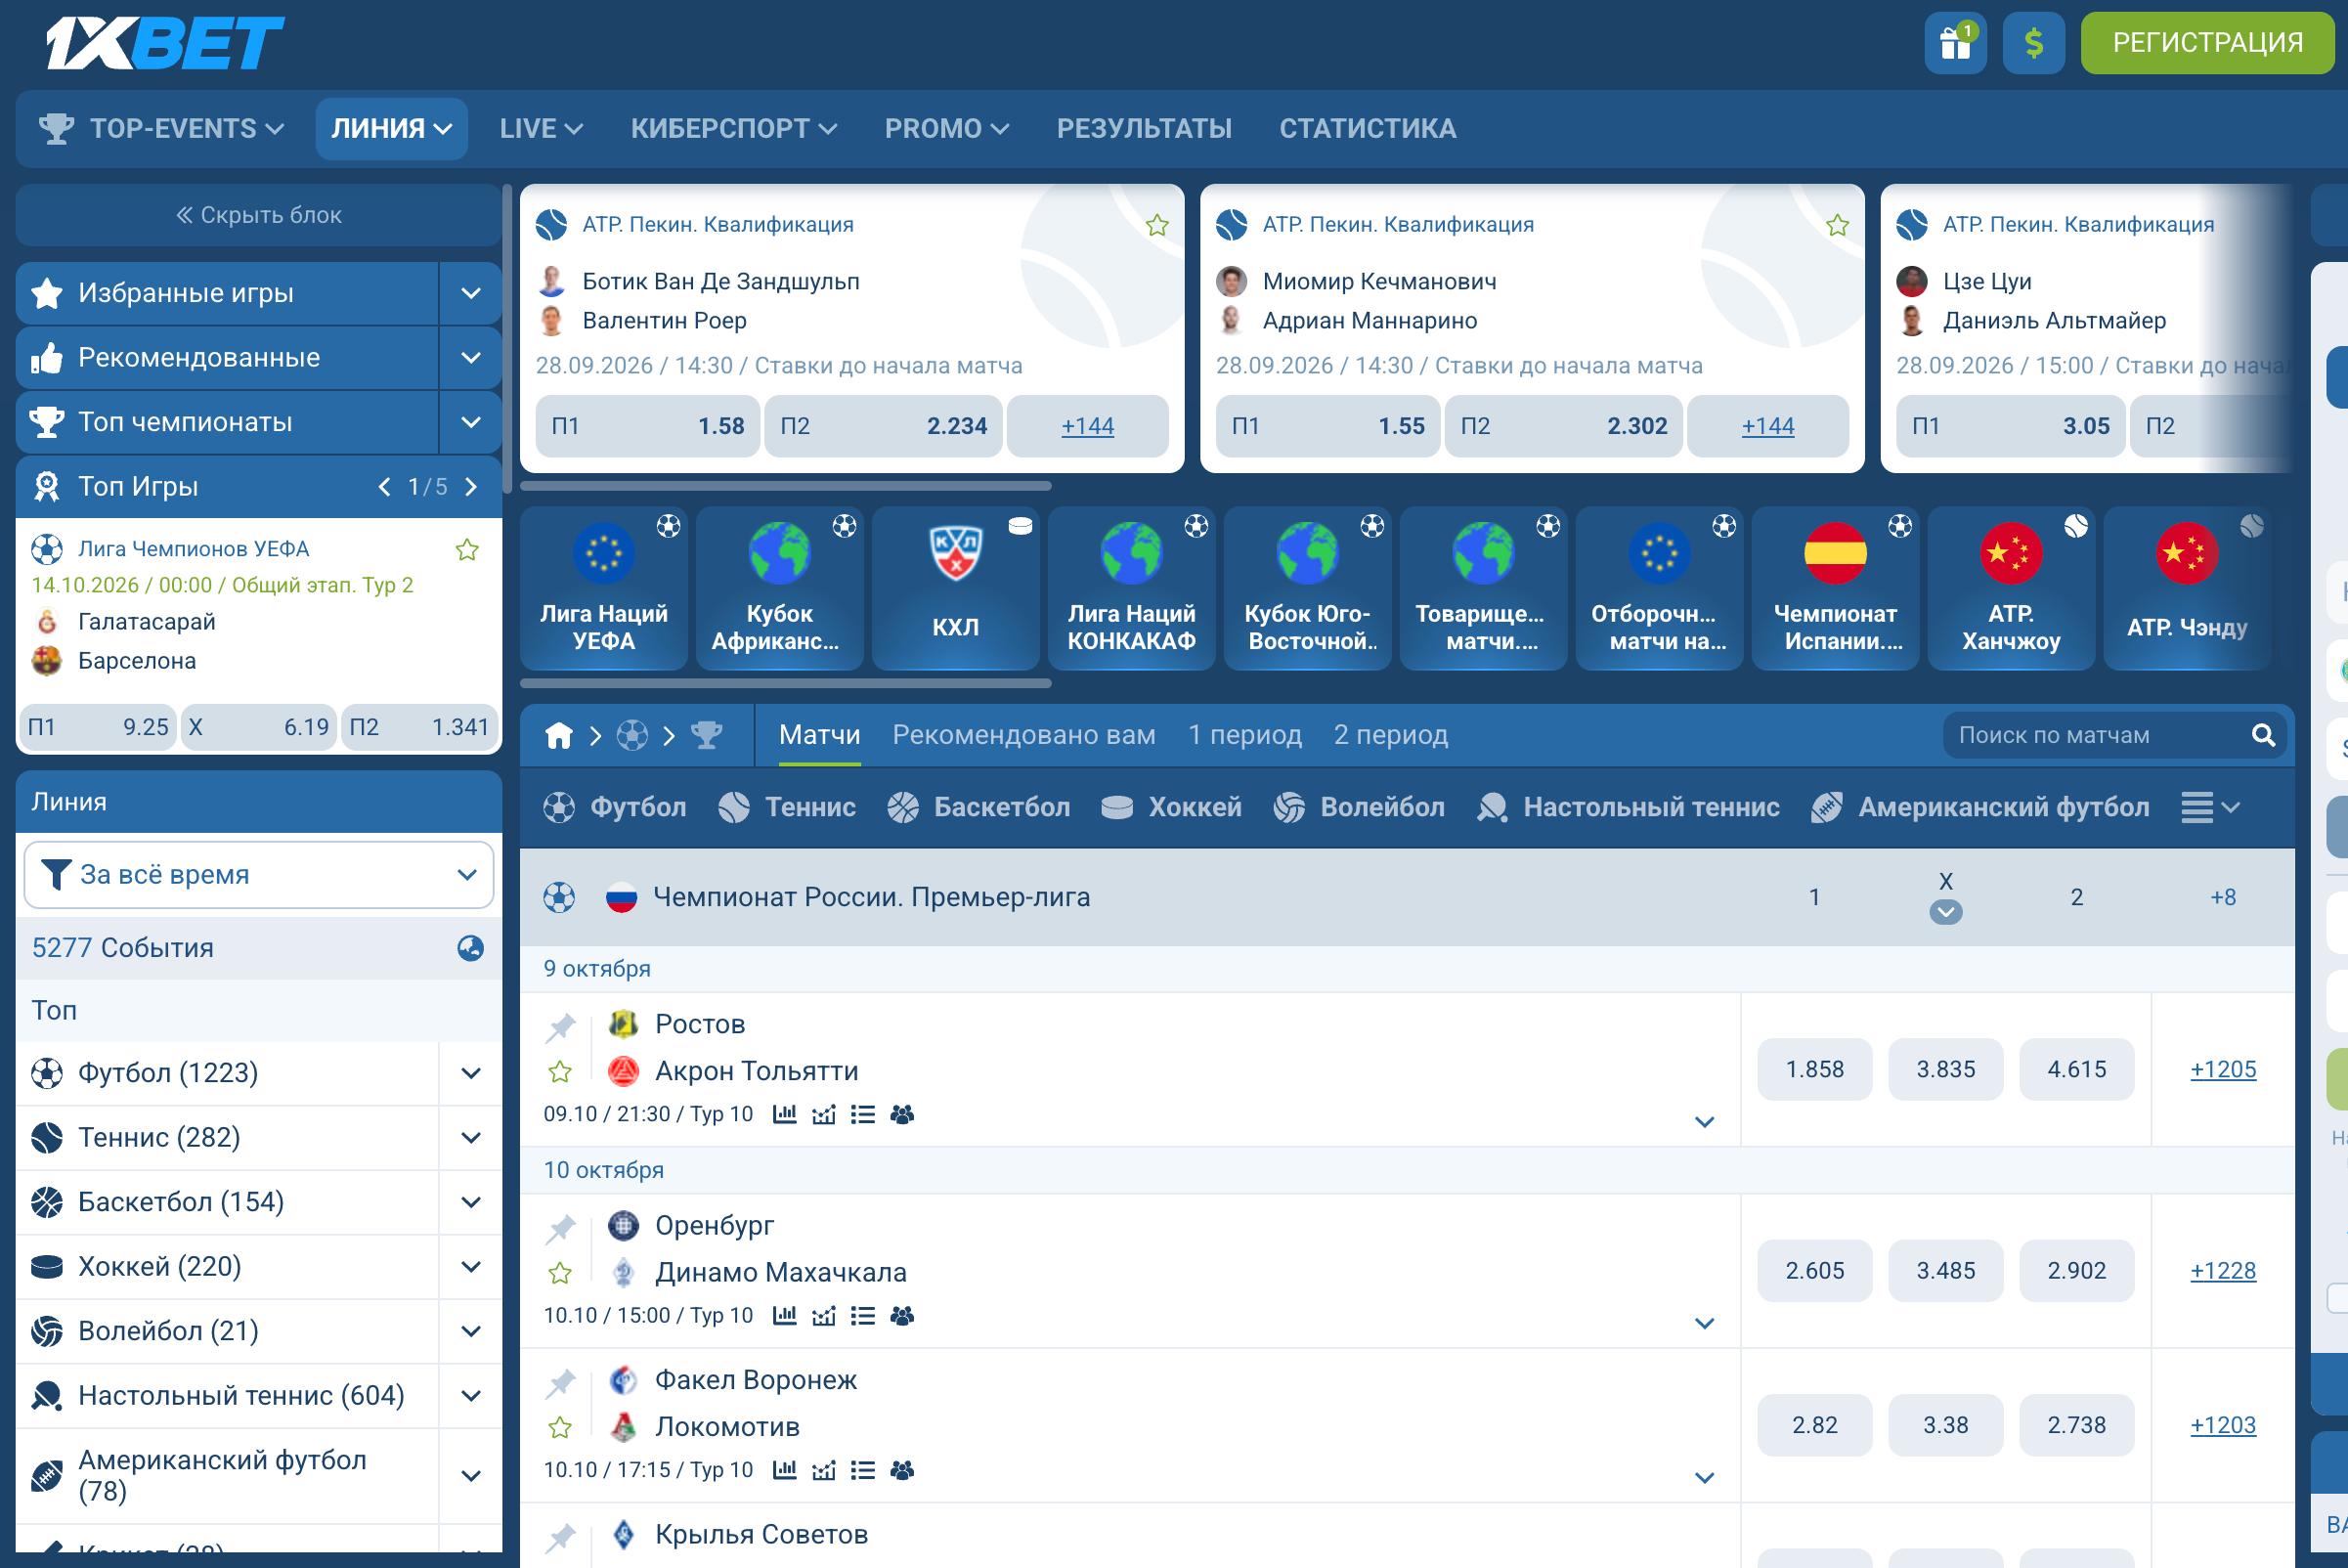Expand Футбол (1223) in the sidebar
Viewport: 2348px width, 1568px height.
[471, 1073]
